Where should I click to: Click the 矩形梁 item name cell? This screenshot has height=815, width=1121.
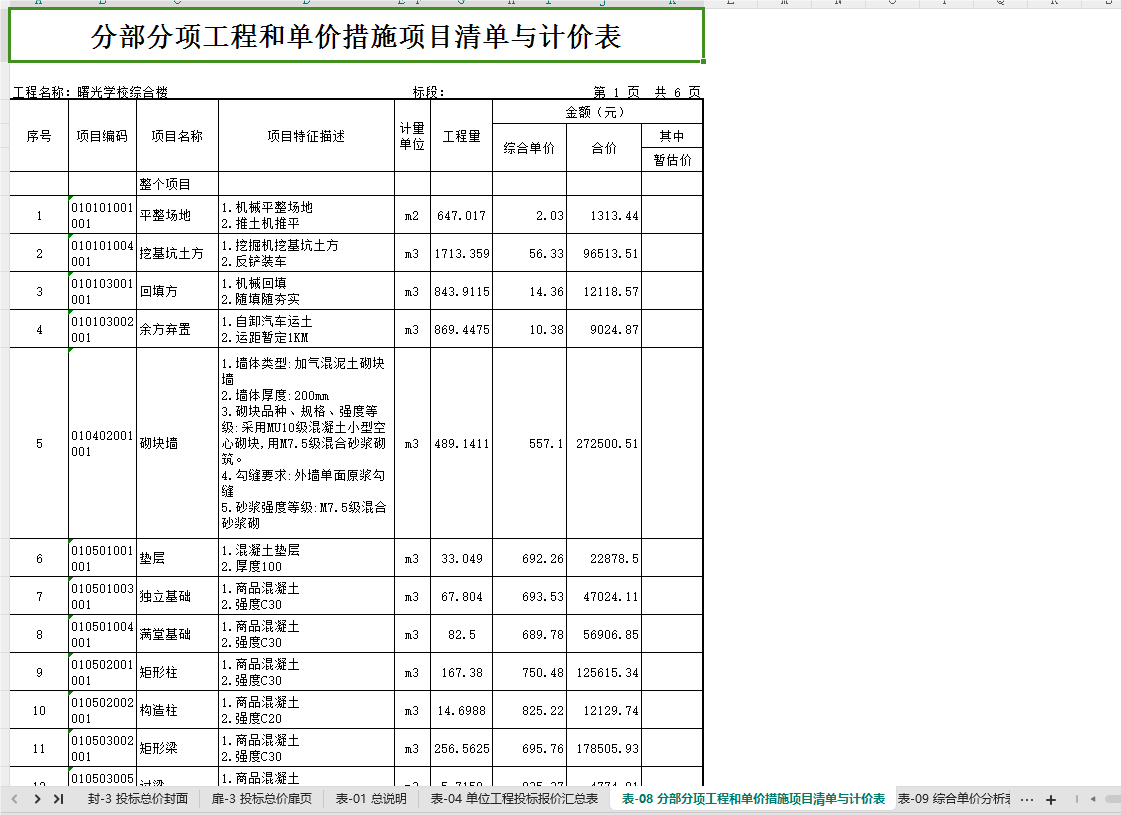coord(177,748)
